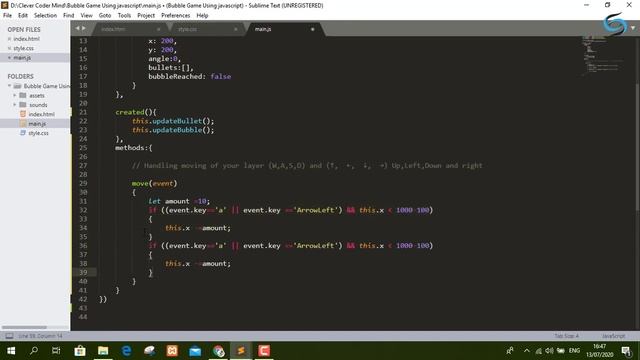Open the Help menu
This screenshot has width=640, height=360.
[x=202, y=16]
